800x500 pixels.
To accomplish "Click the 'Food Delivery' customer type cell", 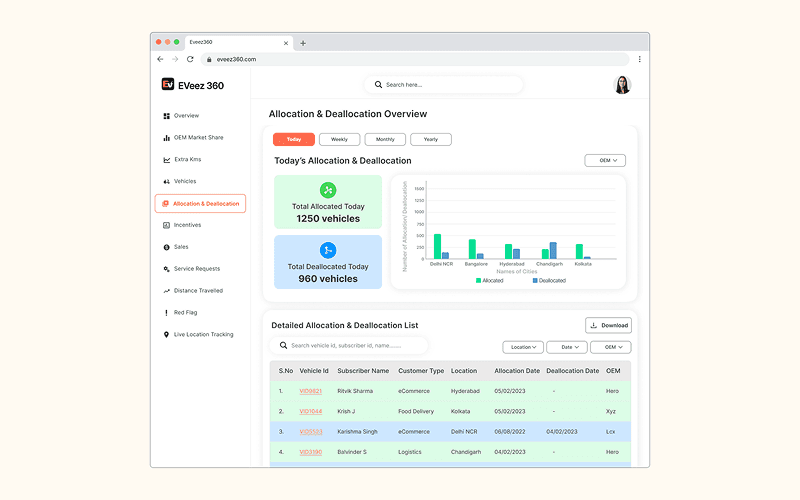I will [416, 412].
